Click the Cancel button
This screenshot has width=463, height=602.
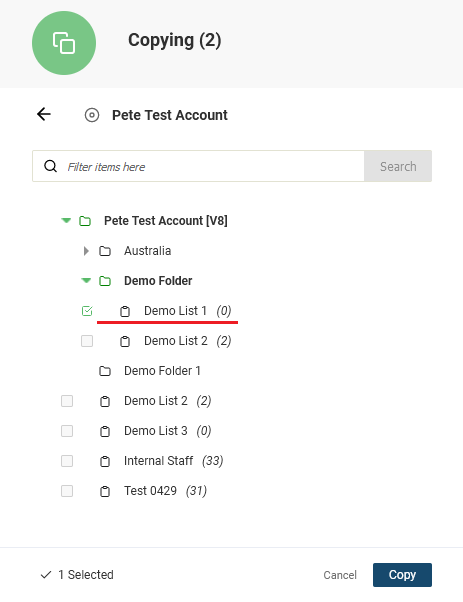coord(340,575)
